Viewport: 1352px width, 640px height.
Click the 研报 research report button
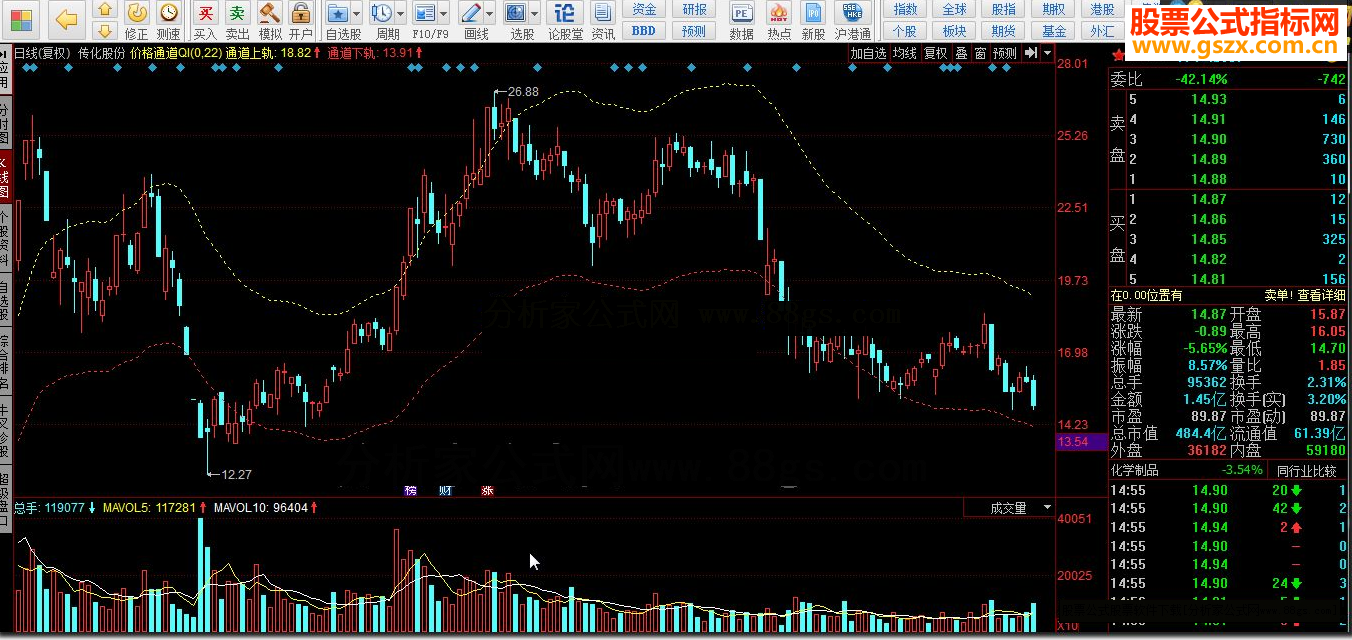click(x=694, y=9)
